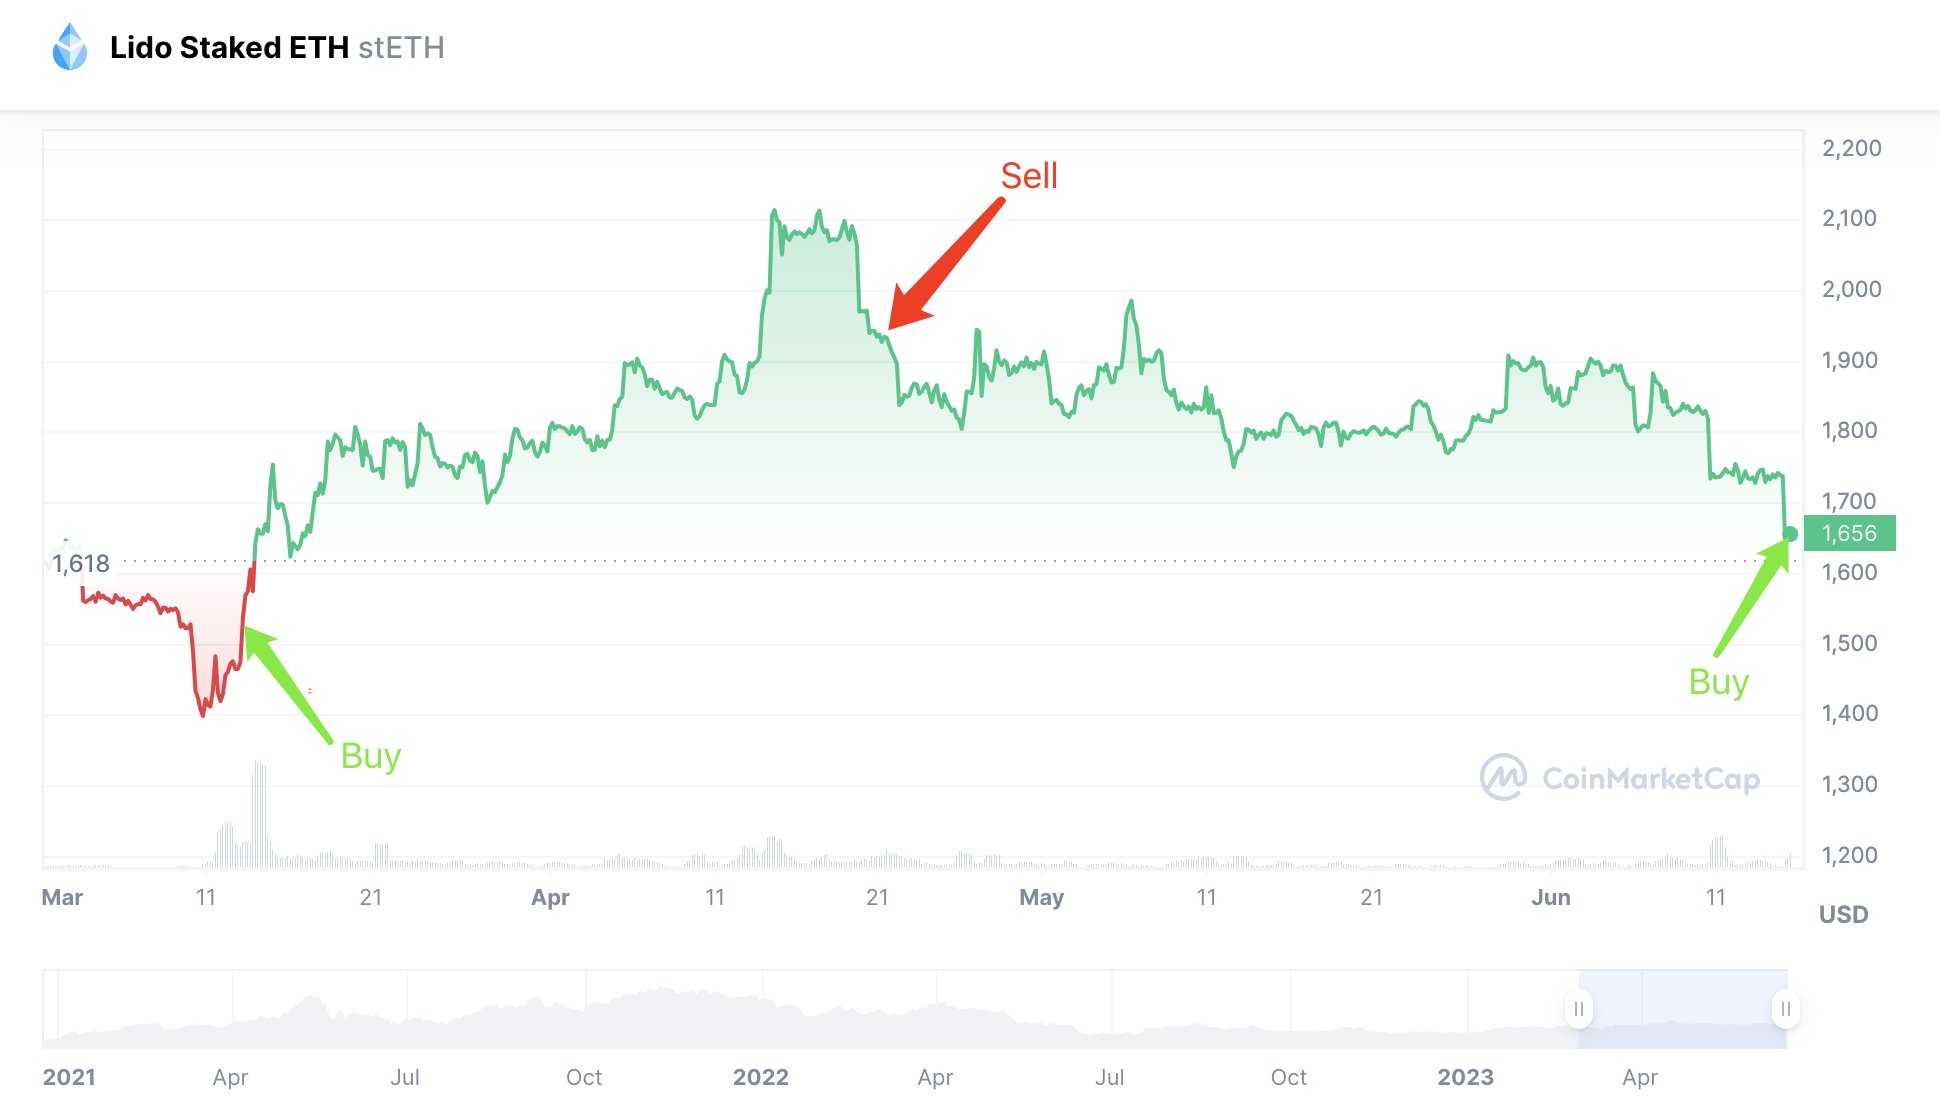Click the Lido water-drop logo icon

click(70, 47)
